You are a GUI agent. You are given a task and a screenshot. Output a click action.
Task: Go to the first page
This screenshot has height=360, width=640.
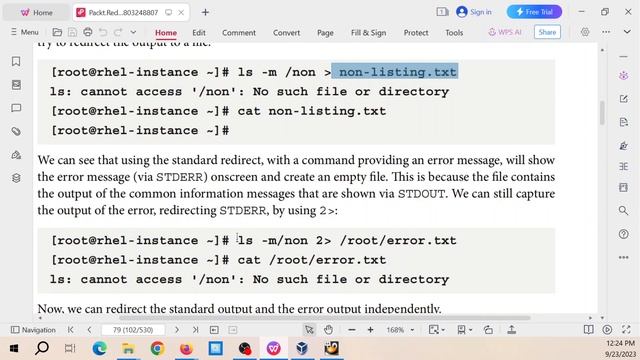click(71, 329)
